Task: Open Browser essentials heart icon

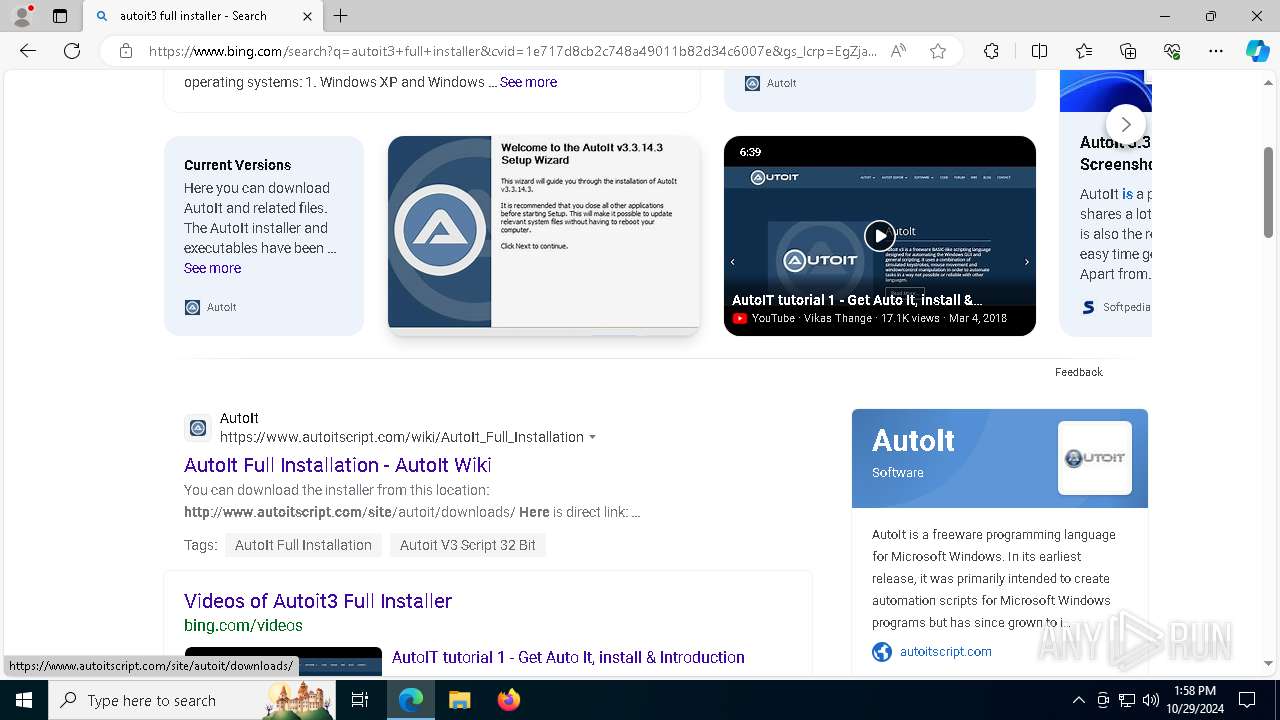Action: [1172, 51]
